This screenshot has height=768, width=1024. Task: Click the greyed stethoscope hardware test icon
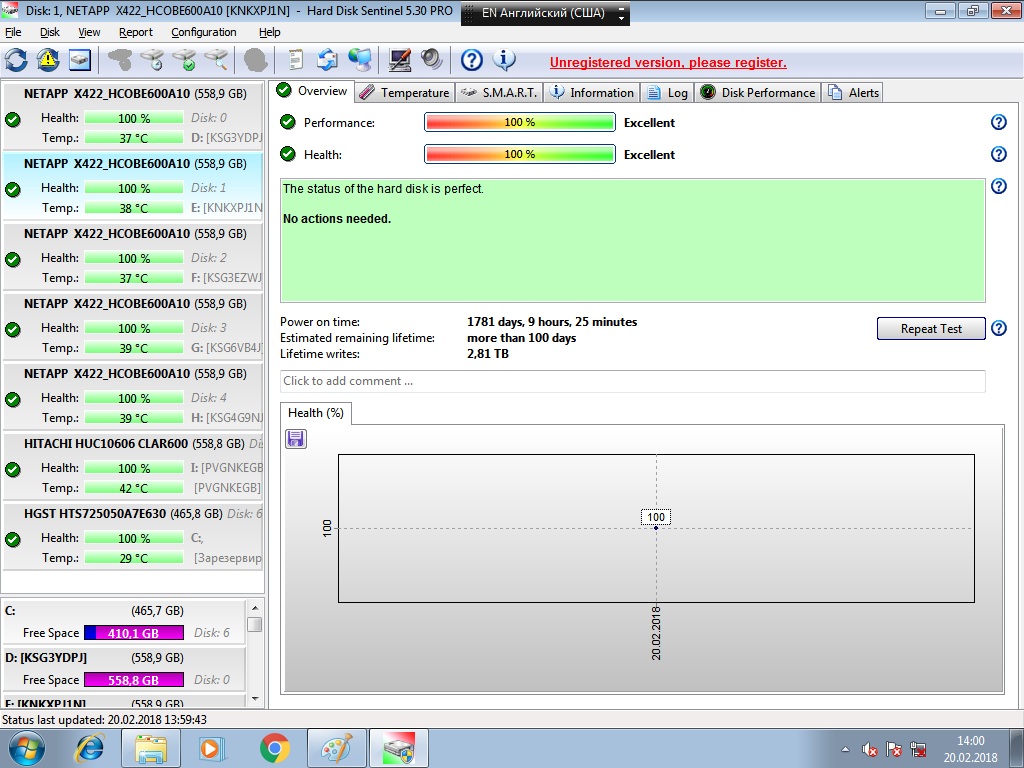120,60
